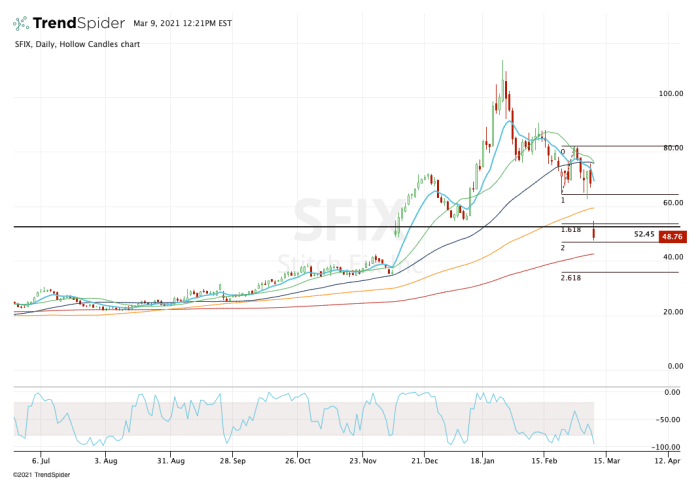Click the Fibonacci 1.618 level label
700x481 pixels.
point(571,229)
